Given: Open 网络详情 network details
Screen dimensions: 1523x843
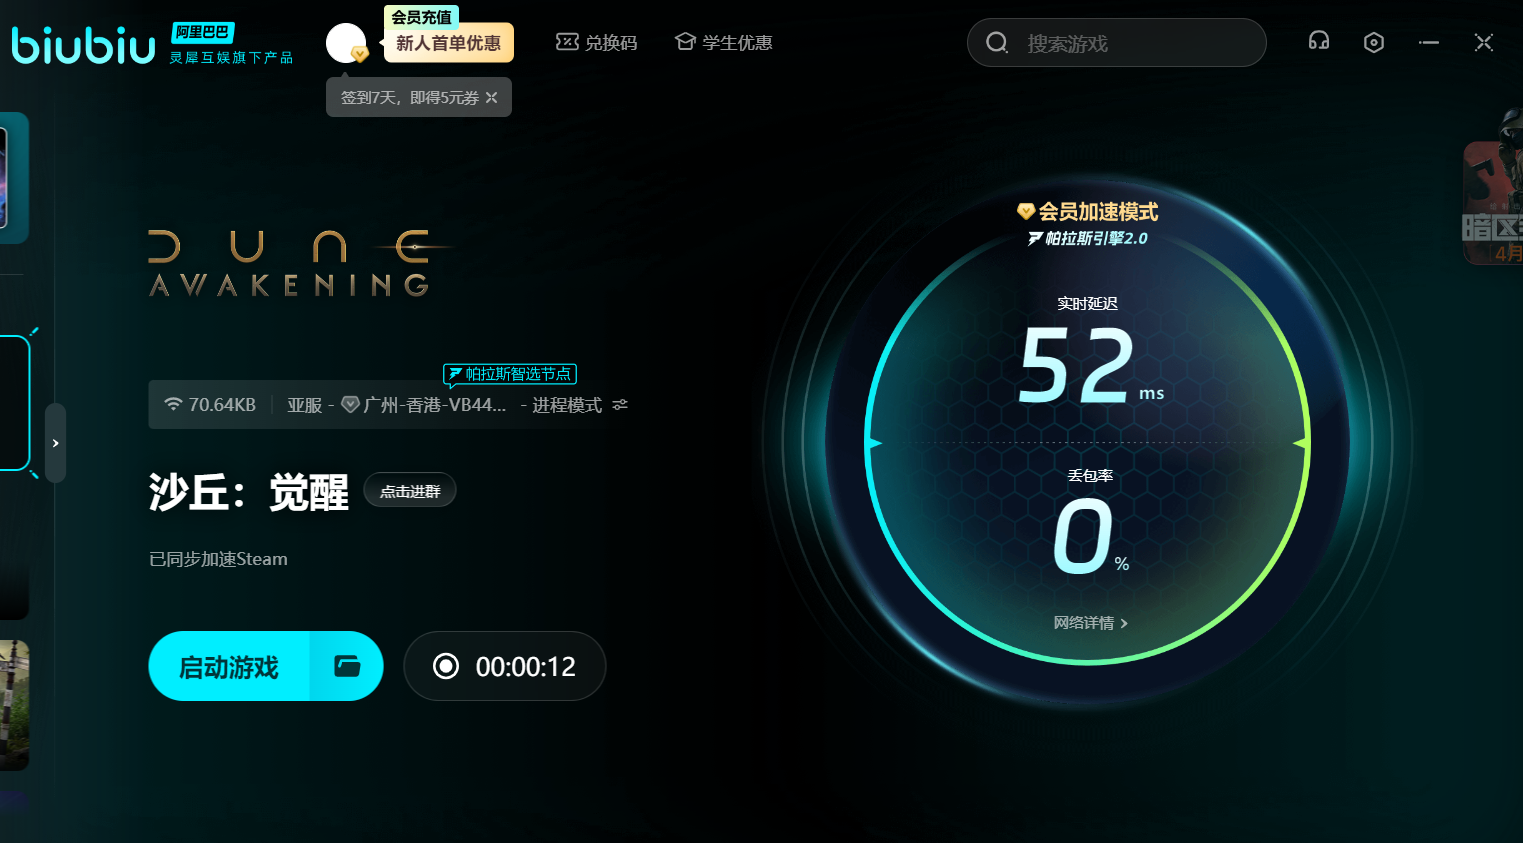Looking at the screenshot, I should 1090,623.
